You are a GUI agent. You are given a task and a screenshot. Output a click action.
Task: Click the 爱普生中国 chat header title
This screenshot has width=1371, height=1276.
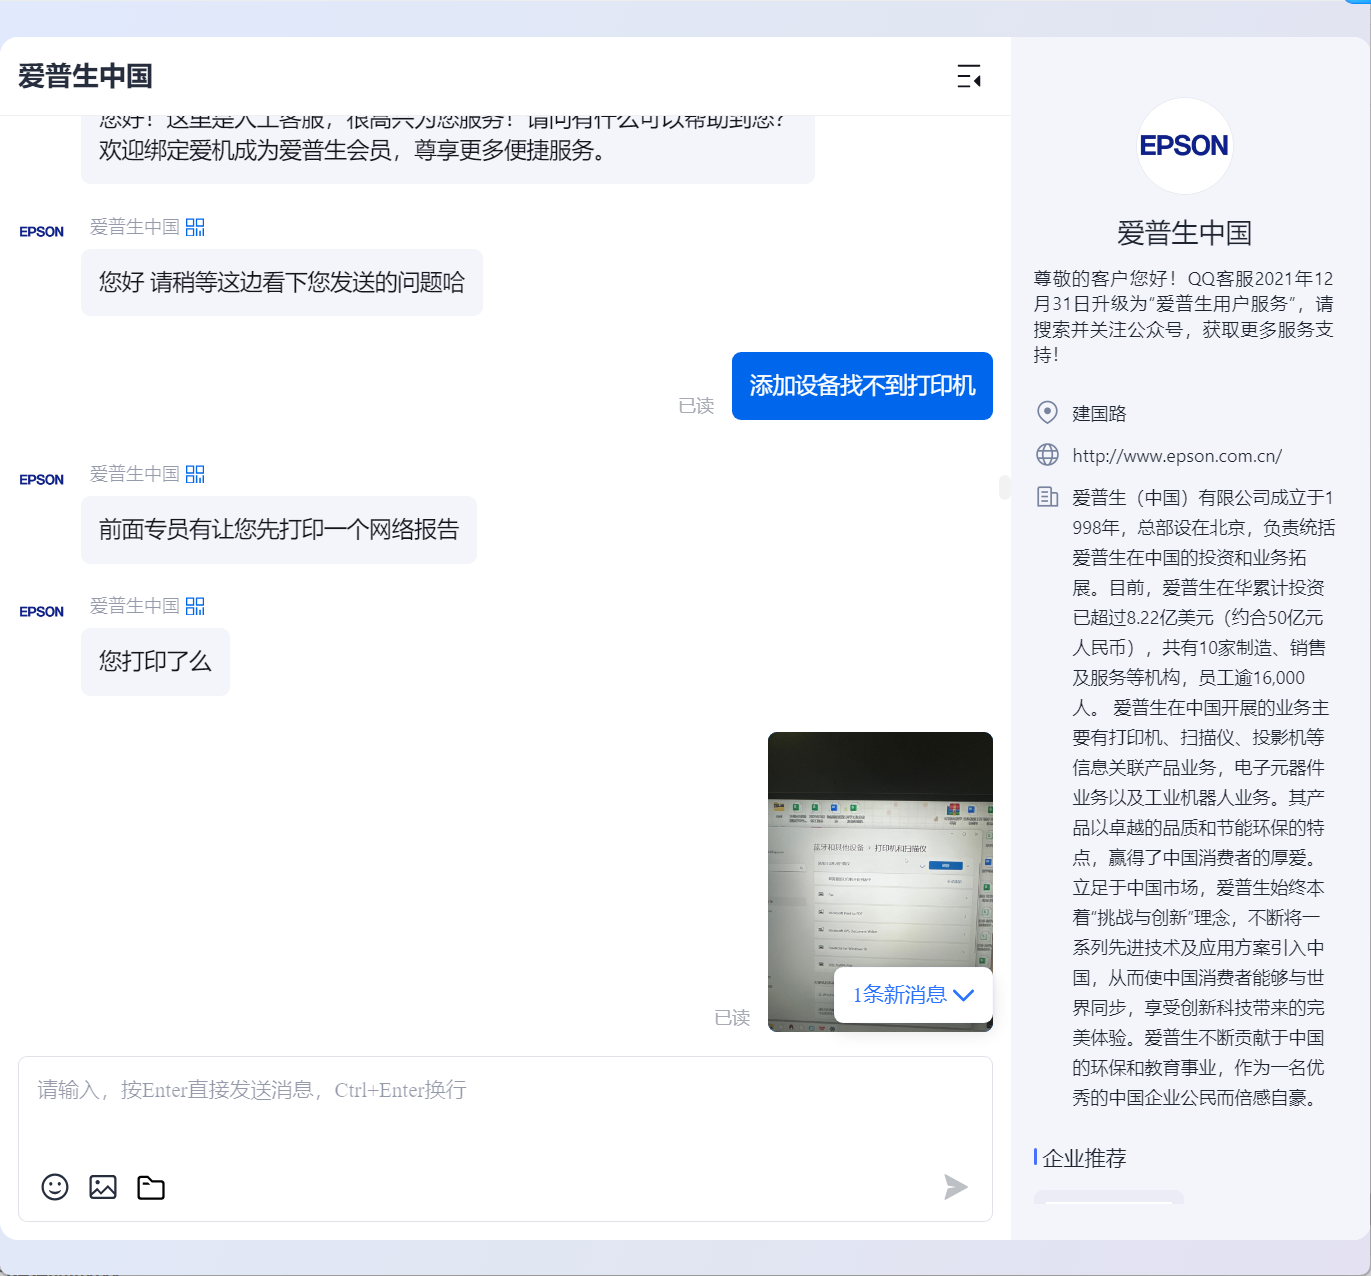coord(85,76)
